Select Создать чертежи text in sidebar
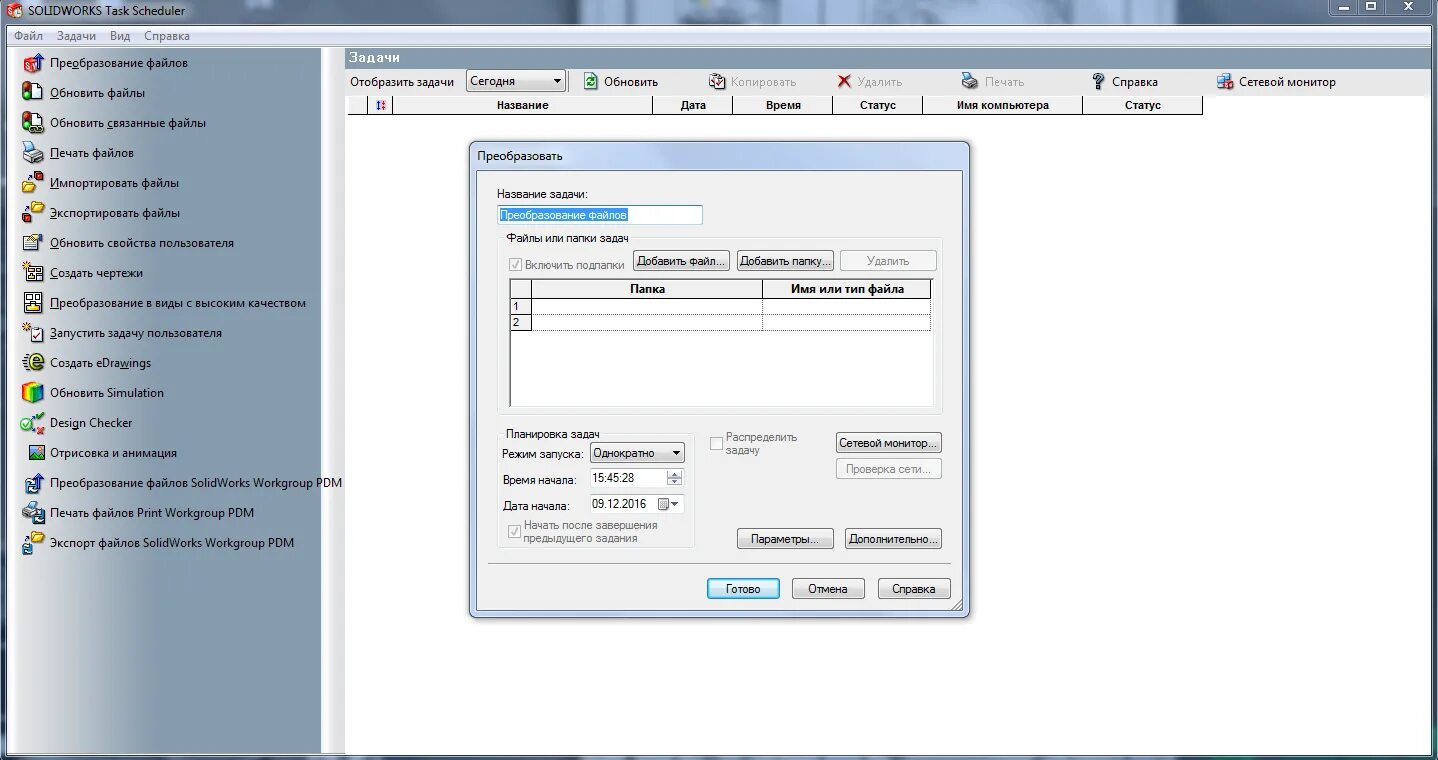The height and width of the screenshot is (760, 1438). coord(96,273)
